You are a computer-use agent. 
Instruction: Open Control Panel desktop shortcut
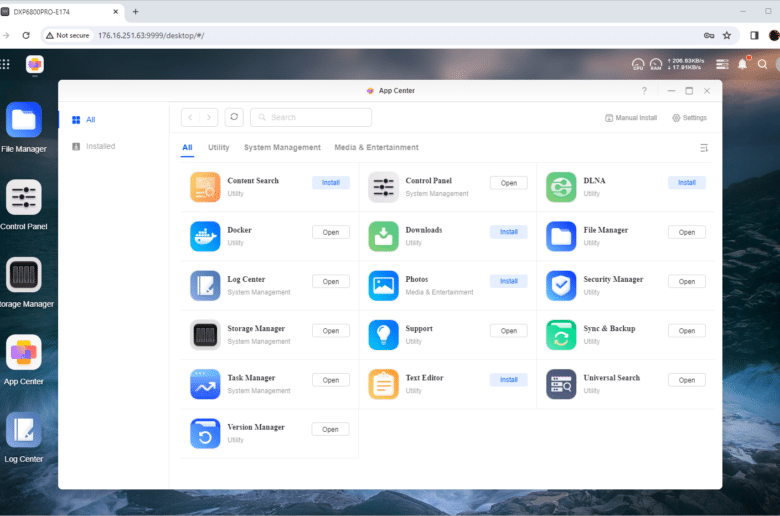[23, 198]
